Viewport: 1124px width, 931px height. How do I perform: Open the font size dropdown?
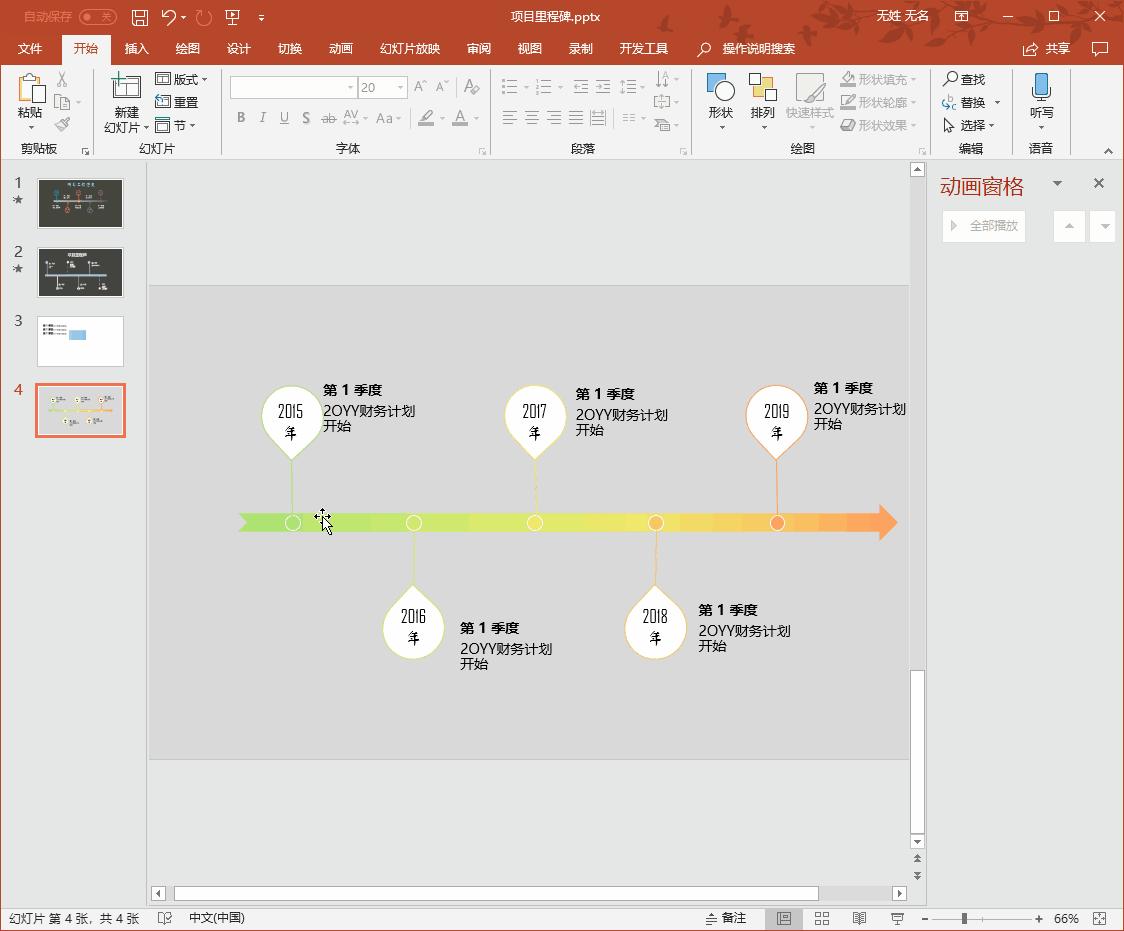[x=399, y=87]
